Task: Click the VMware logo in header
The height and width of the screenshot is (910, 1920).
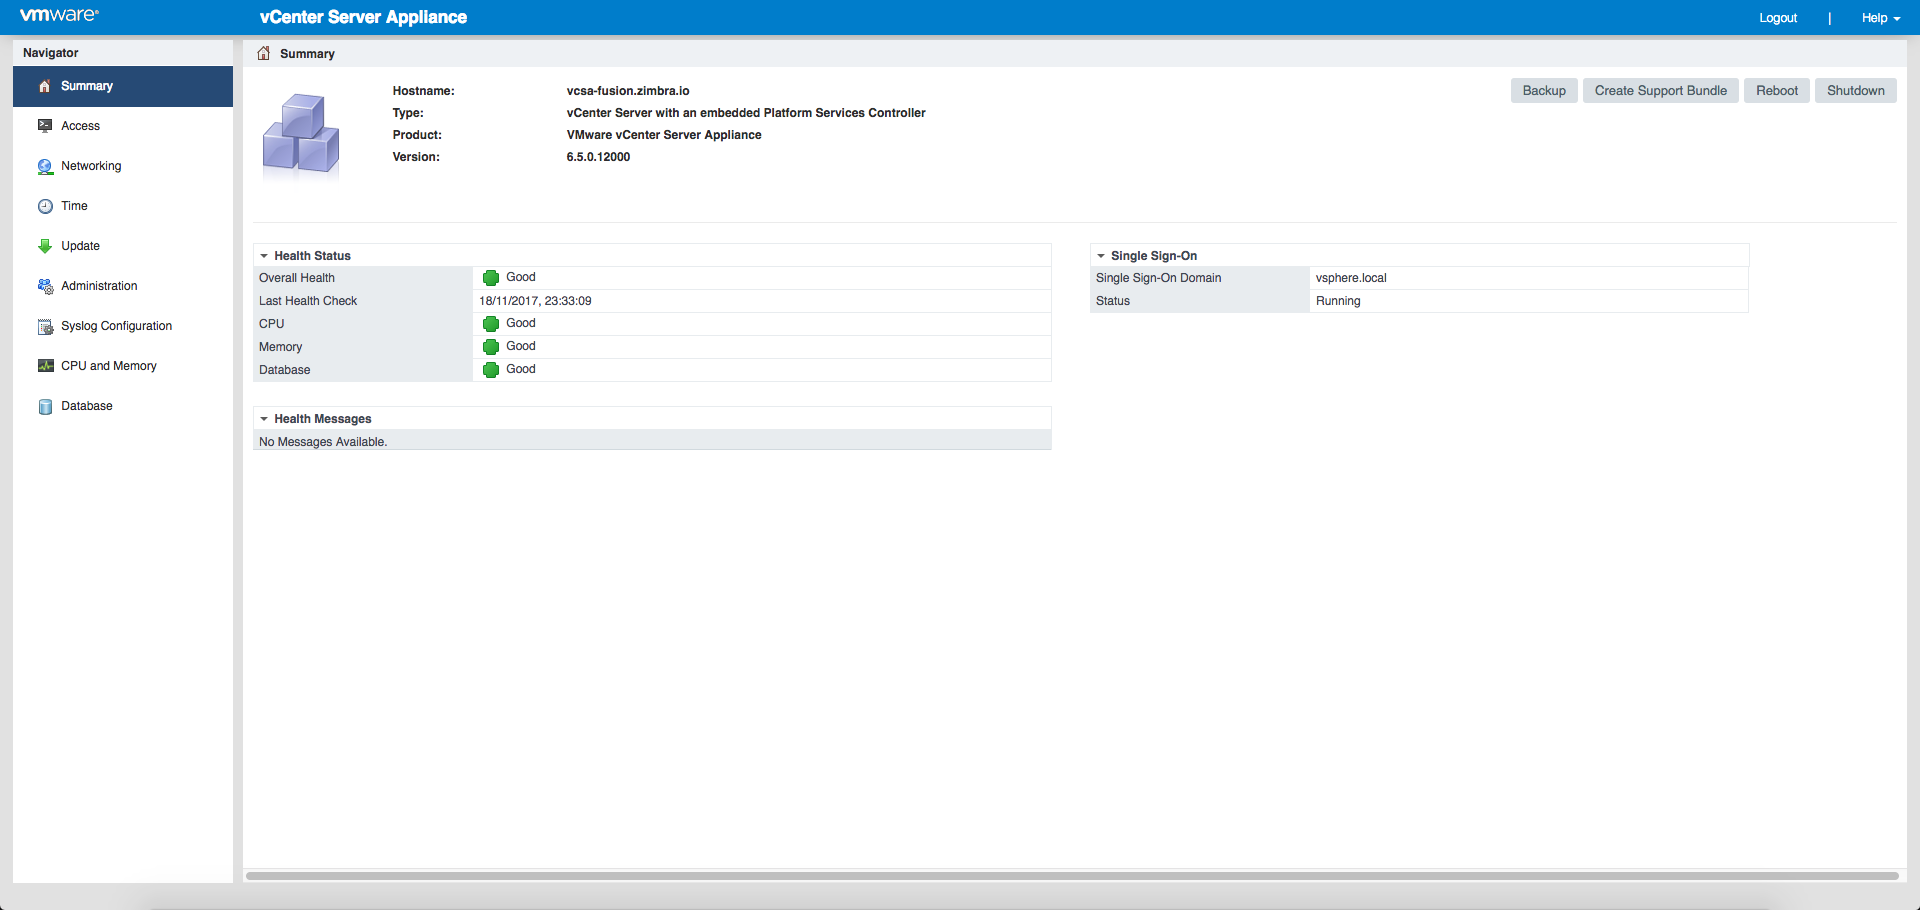Action: [x=59, y=15]
